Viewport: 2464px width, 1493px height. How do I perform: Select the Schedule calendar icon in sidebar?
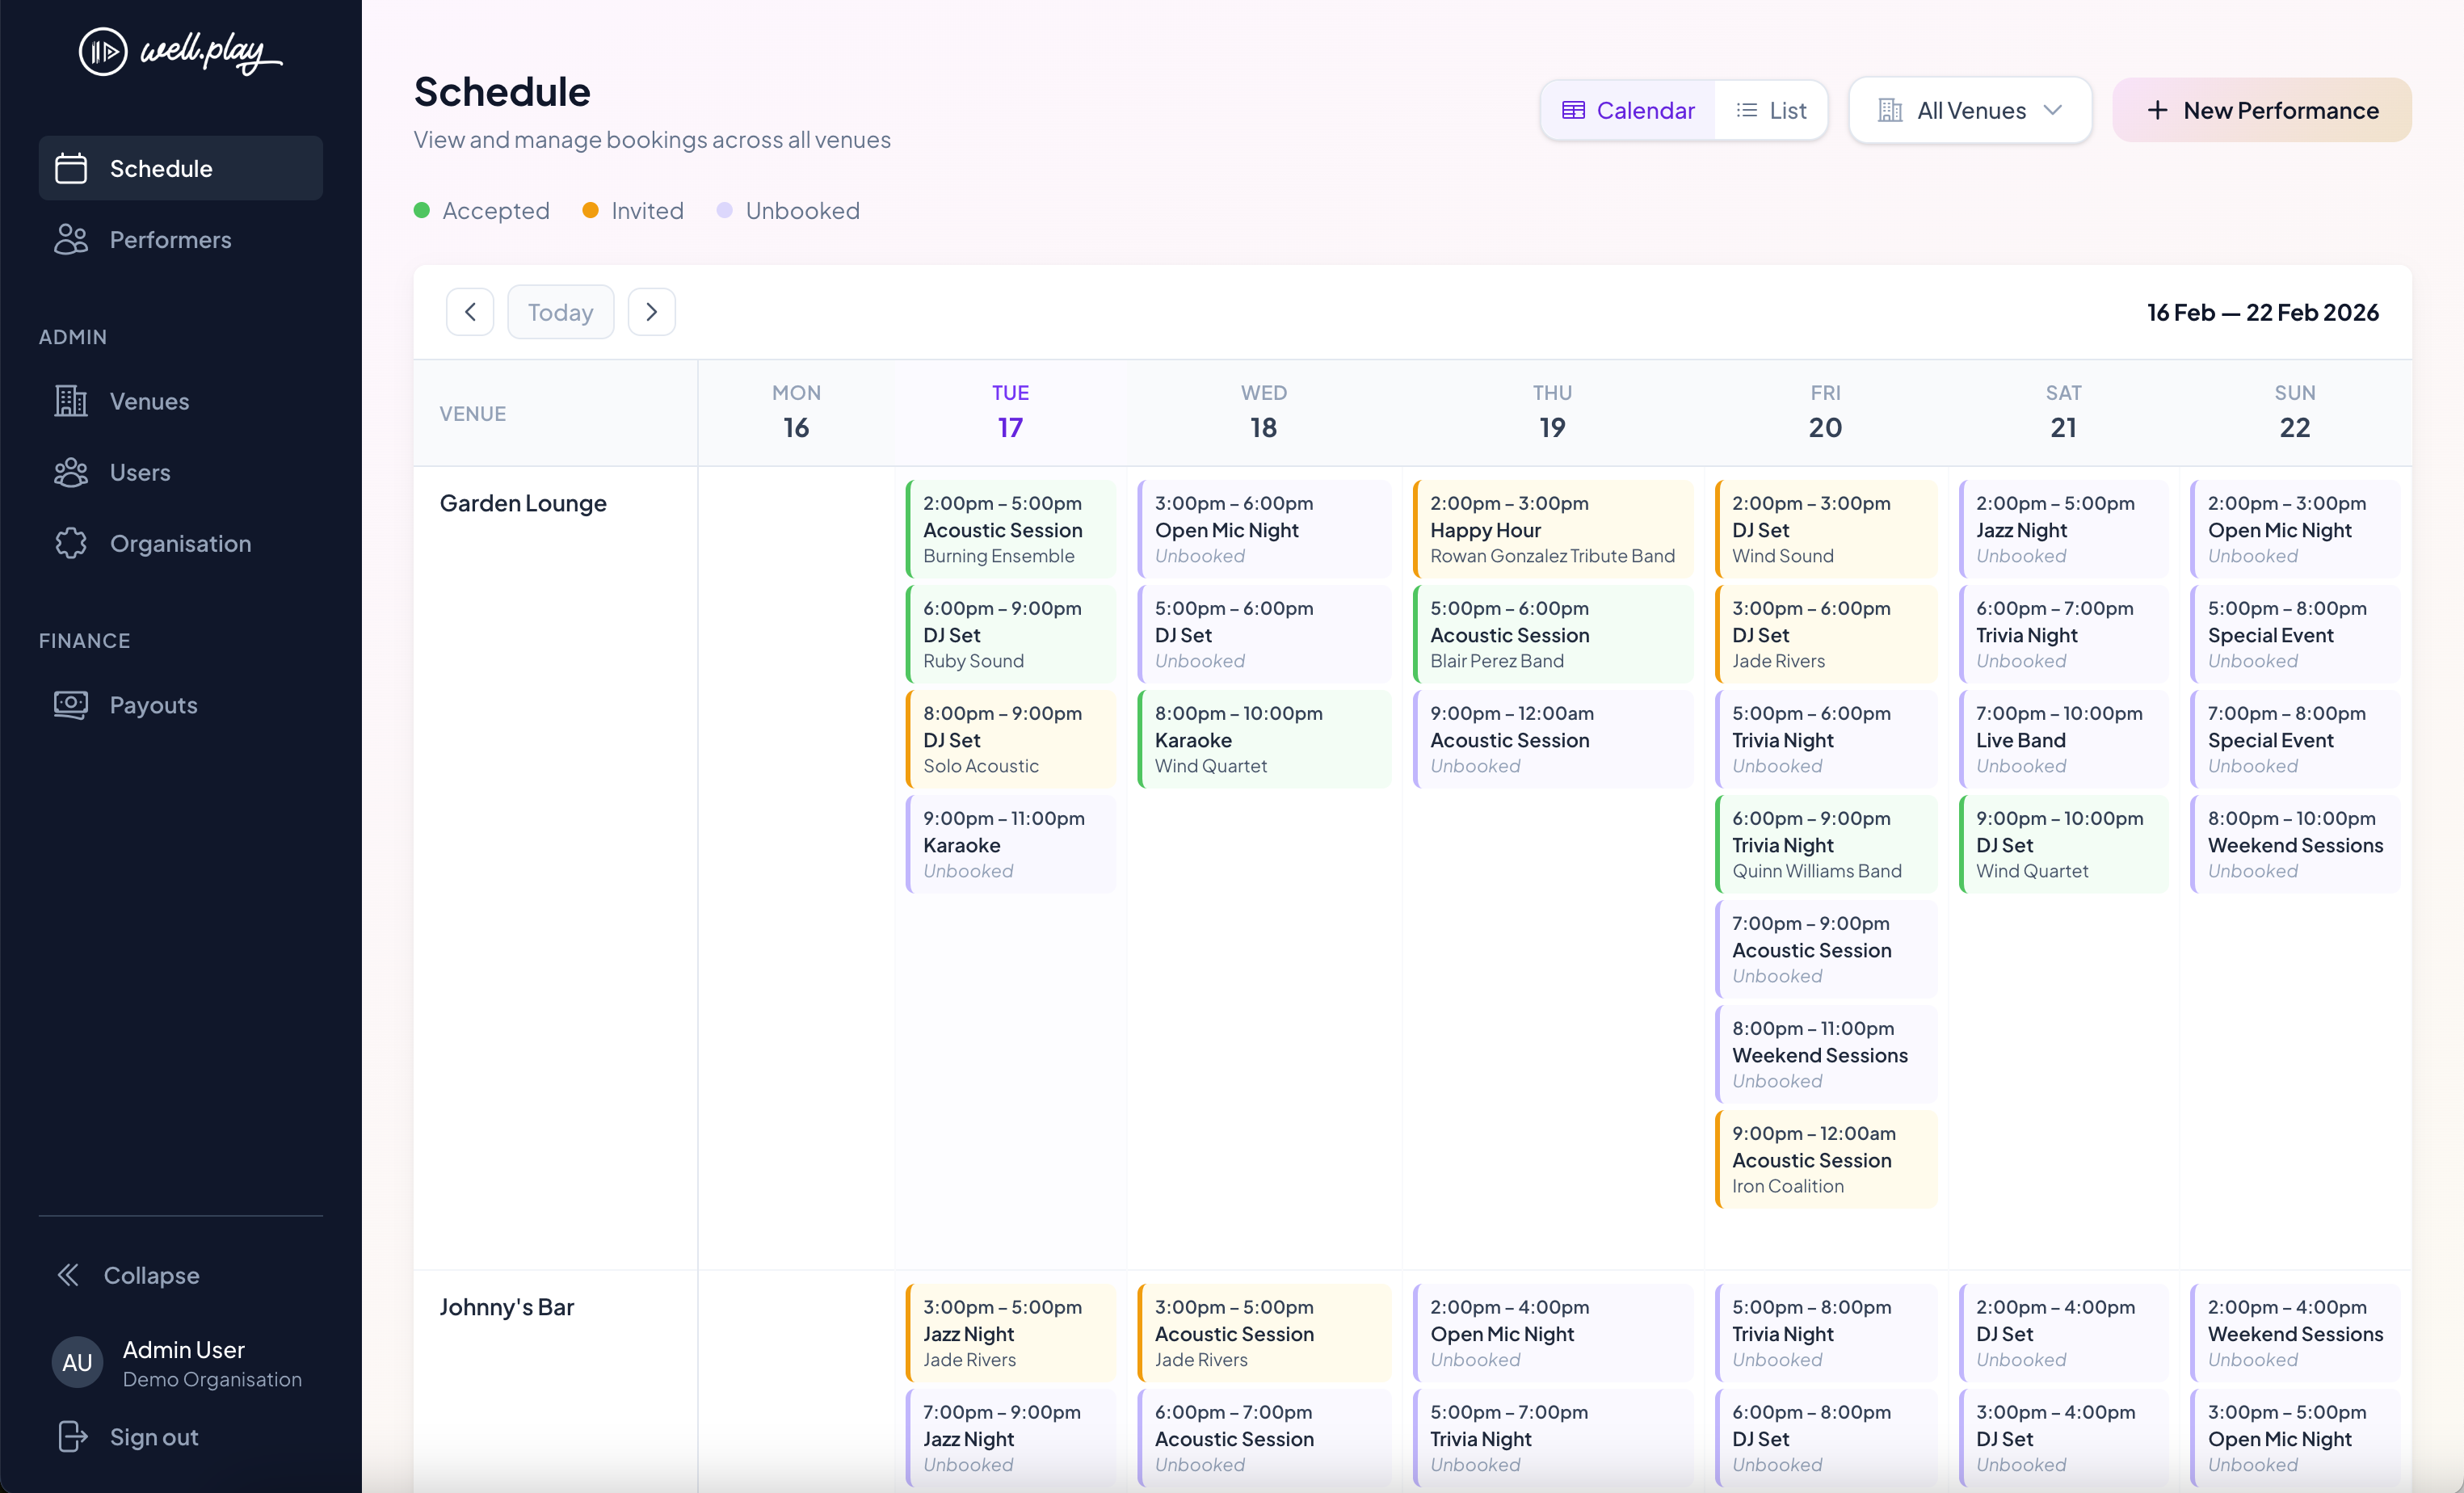71,168
